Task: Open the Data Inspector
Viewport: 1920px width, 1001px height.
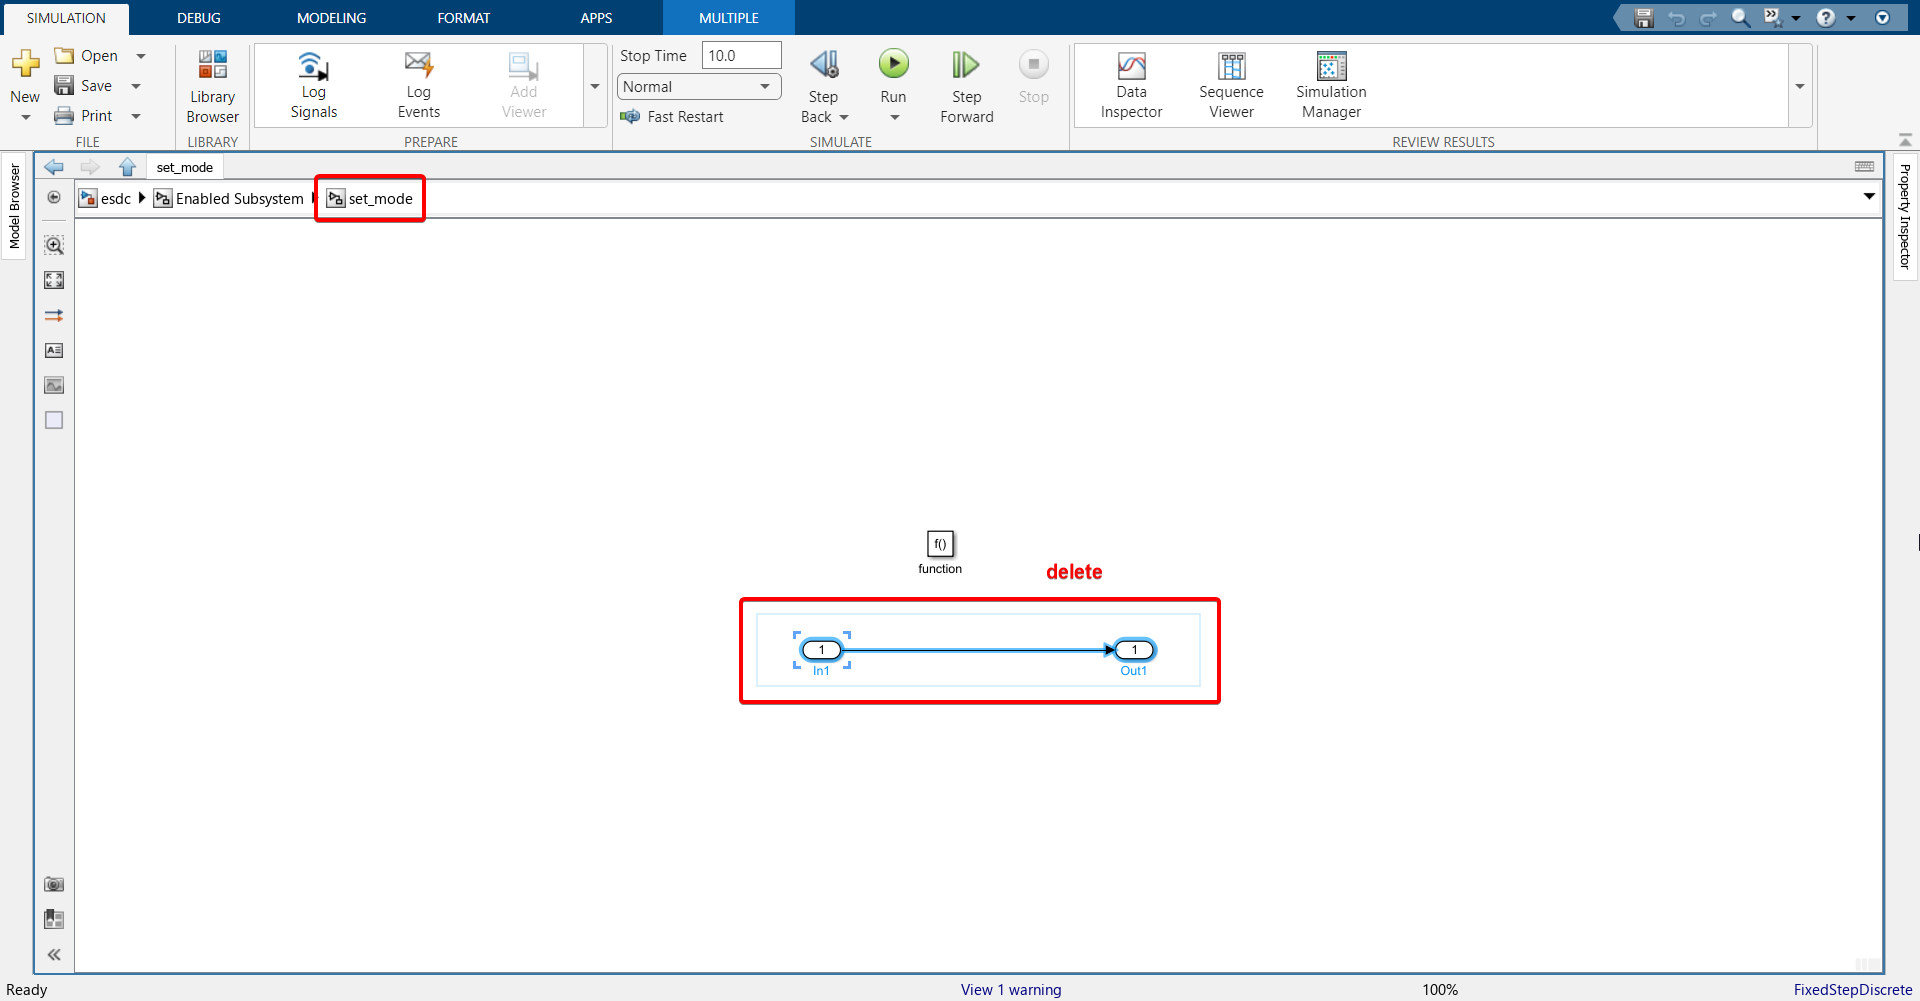Action: pos(1131,86)
